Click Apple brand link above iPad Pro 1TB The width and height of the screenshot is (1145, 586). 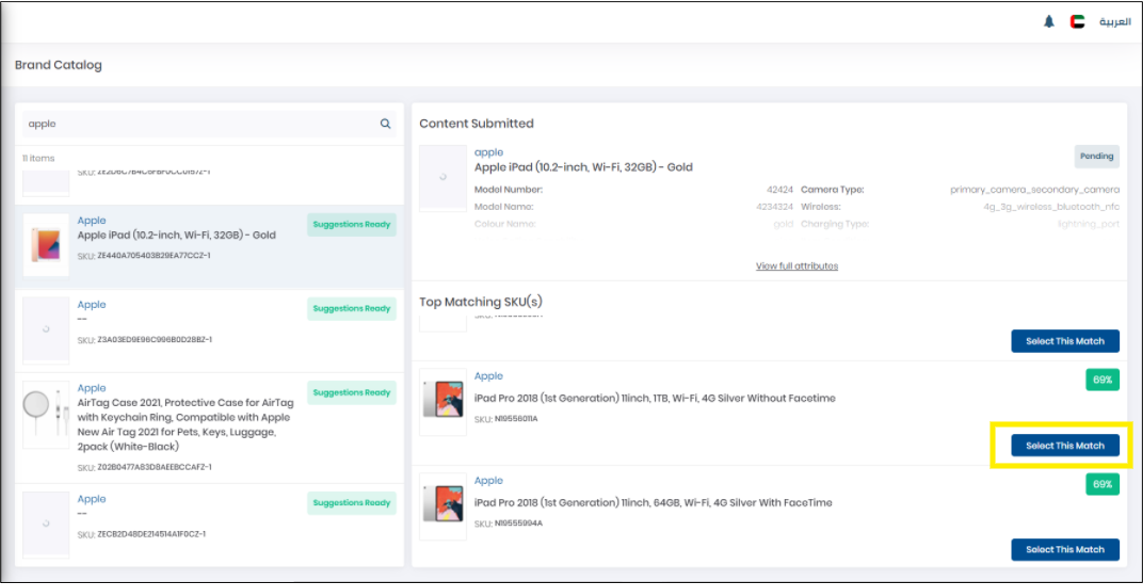pyautogui.click(x=489, y=376)
